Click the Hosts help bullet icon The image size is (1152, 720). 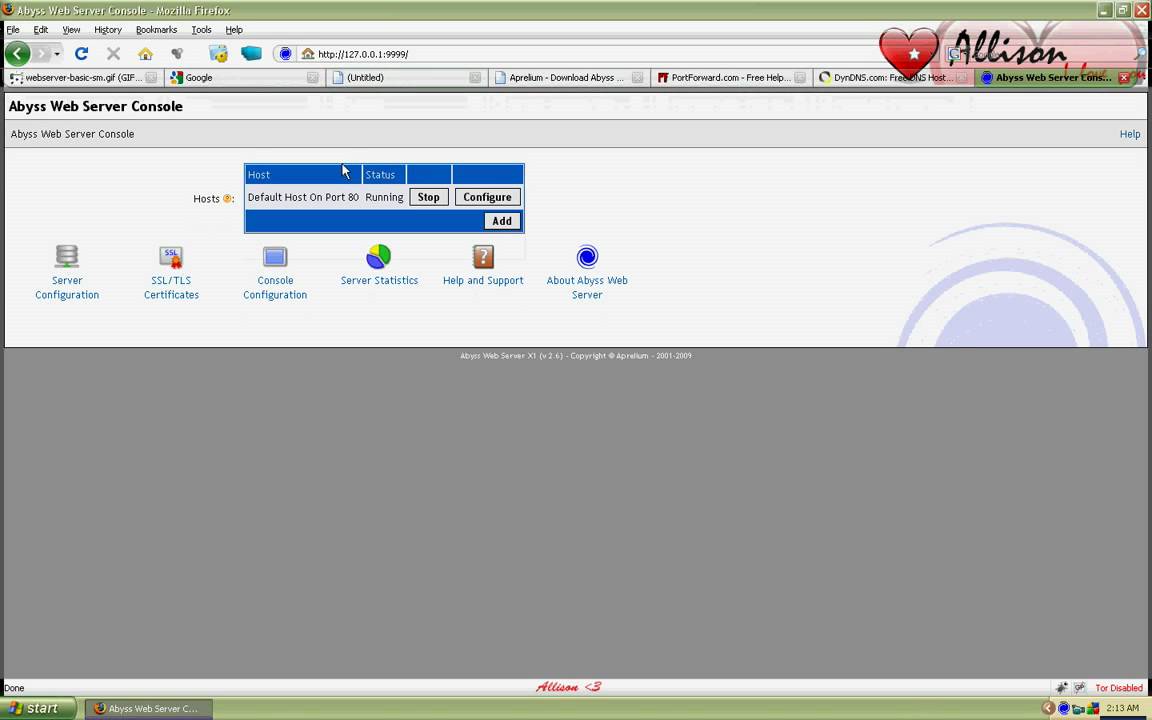227,198
